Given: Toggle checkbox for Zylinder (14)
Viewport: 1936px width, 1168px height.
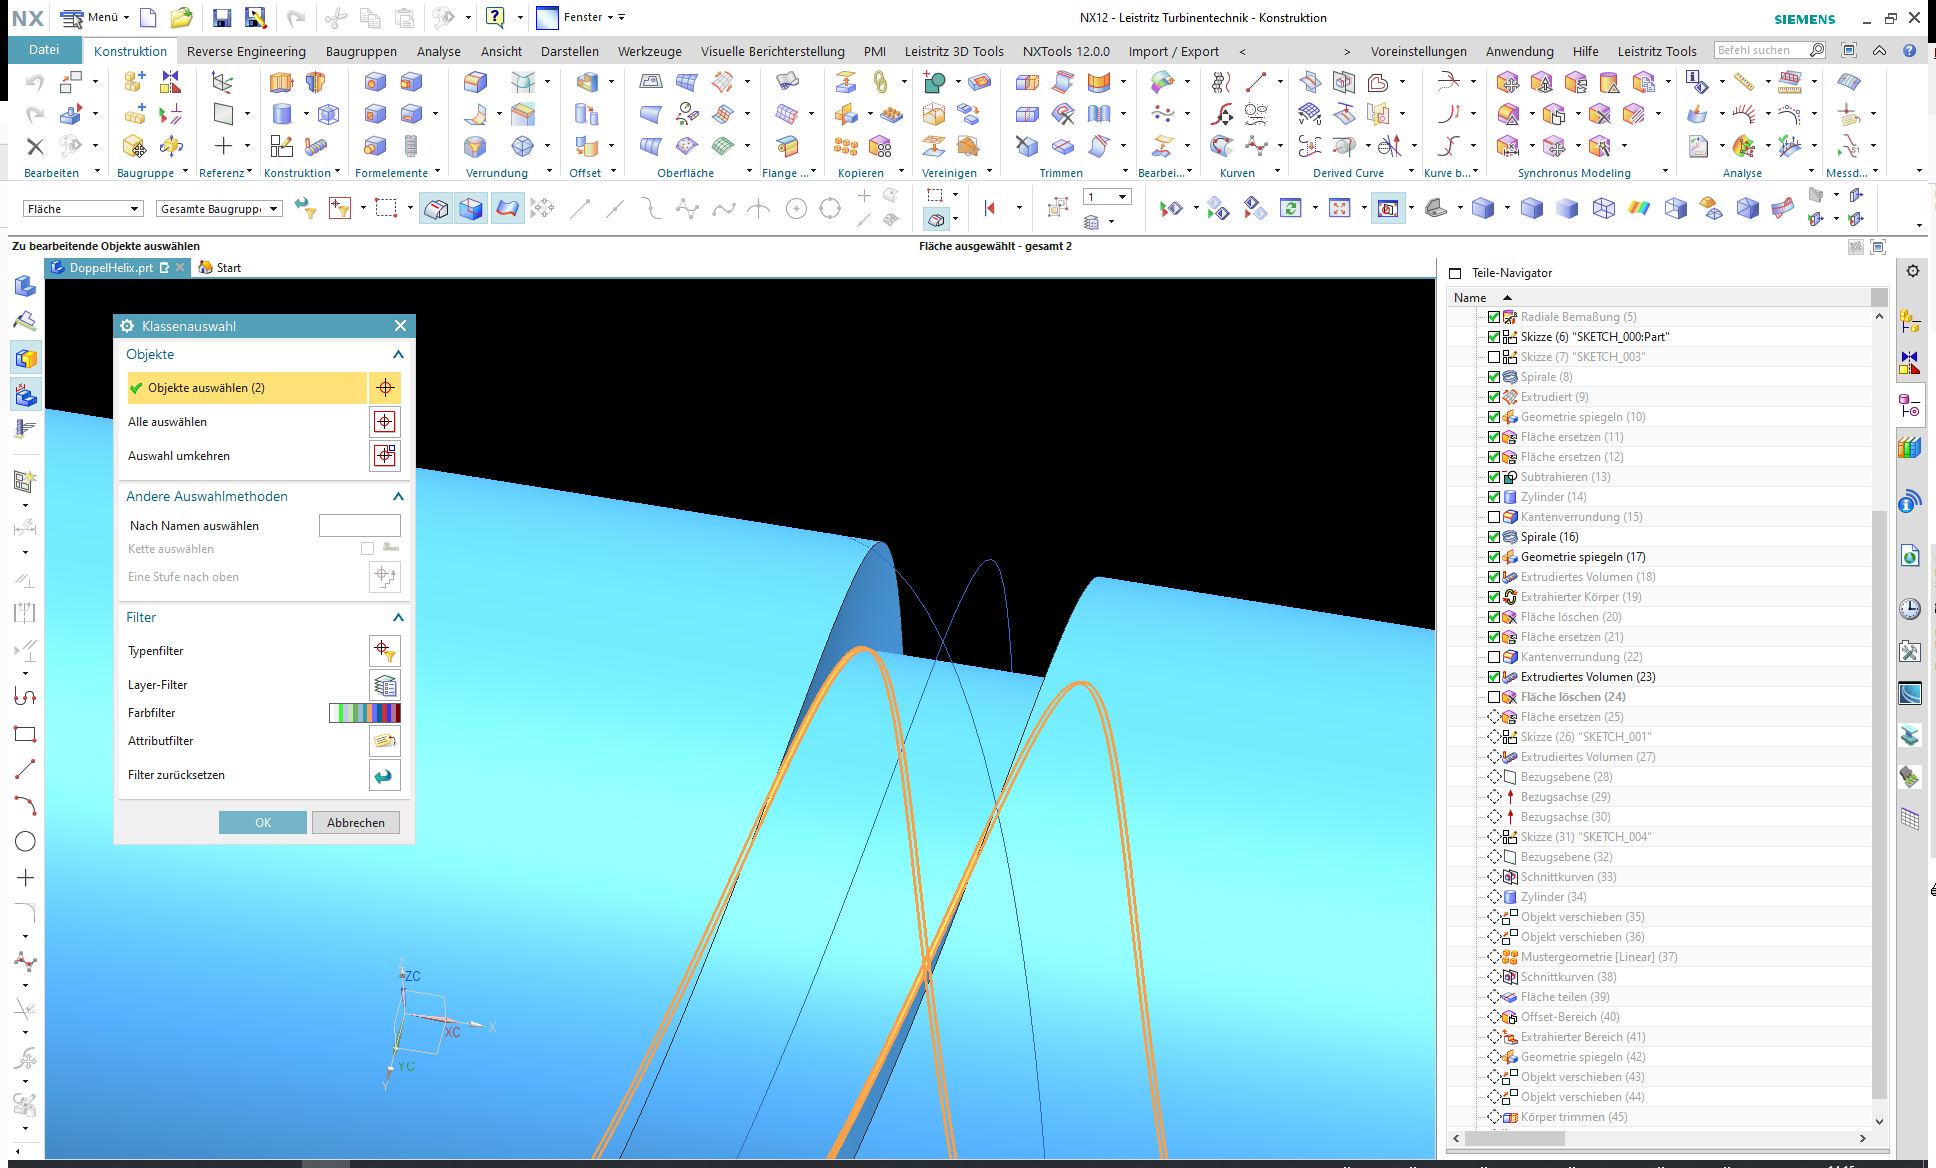Looking at the screenshot, I should click(x=1494, y=497).
